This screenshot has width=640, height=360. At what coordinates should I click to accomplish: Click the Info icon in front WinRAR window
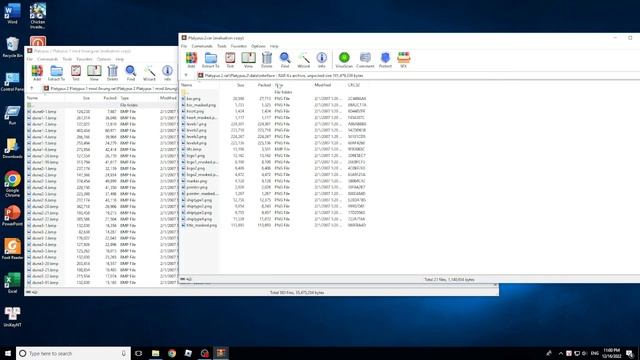coord(322,60)
